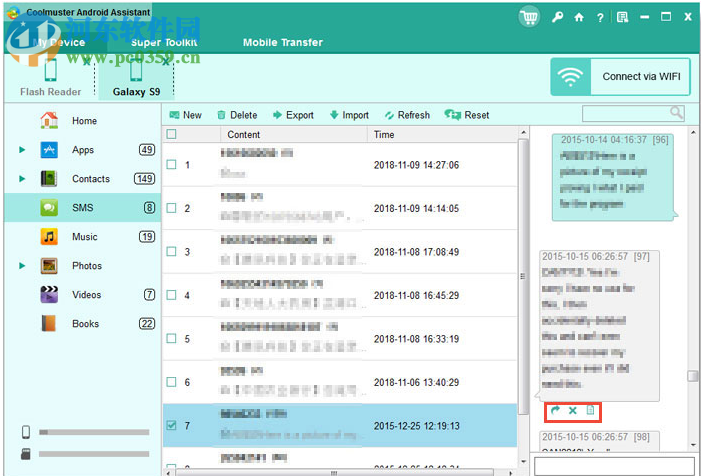Switch to My Device tab
The image size is (701, 476).
pos(59,42)
